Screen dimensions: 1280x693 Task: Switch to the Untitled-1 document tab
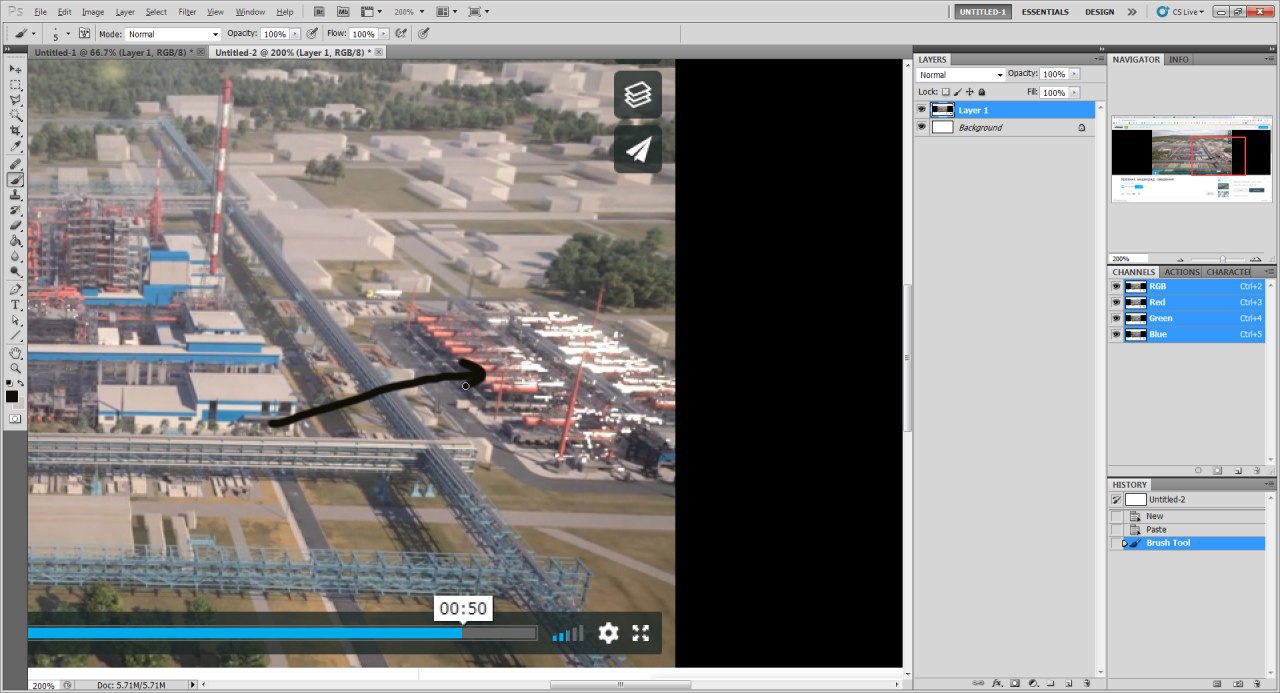click(118, 52)
